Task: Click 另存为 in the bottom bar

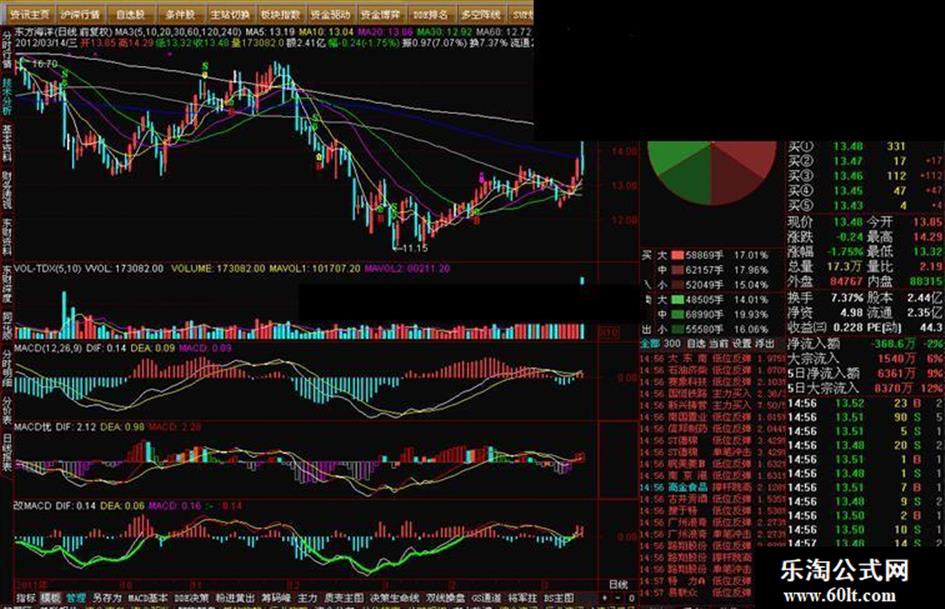Action: [x=107, y=598]
